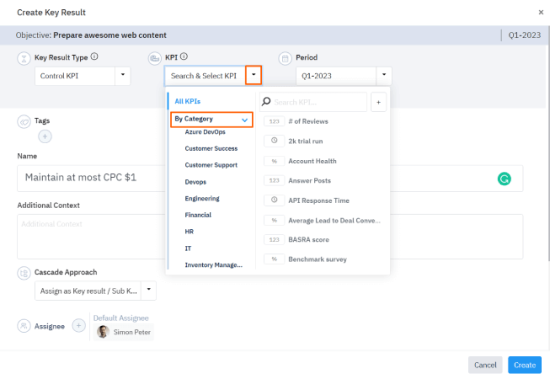
Task: Choose the Answer Posts KPI
Action: pyautogui.click(x=309, y=181)
